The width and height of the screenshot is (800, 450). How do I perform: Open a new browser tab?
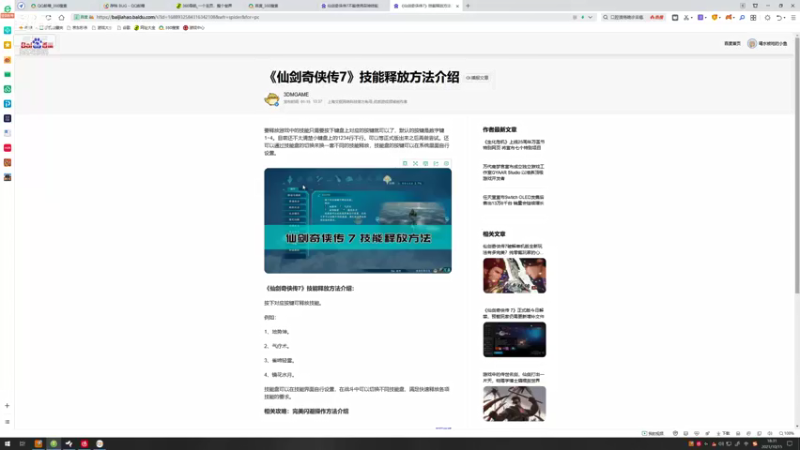pyautogui.click(x=468, y=6)
